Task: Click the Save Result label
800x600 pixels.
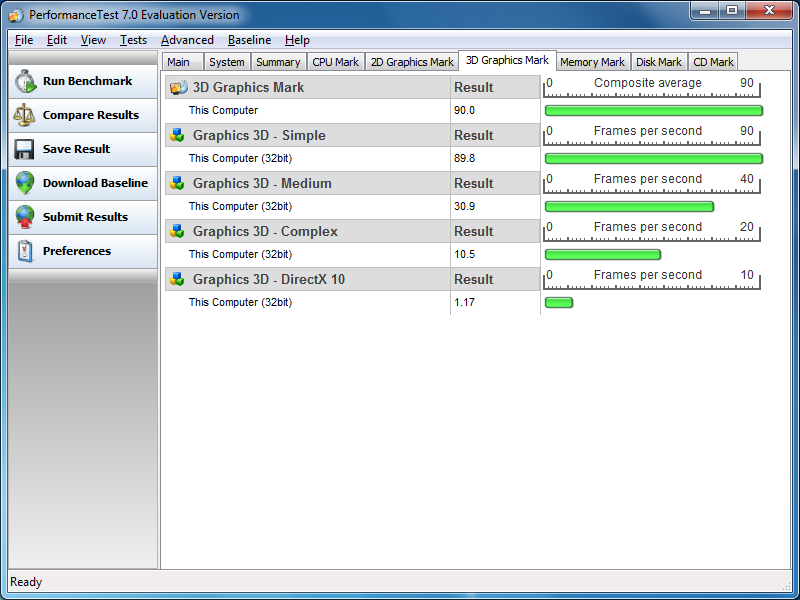Action: pyautogui.click(x=77, y=149)
